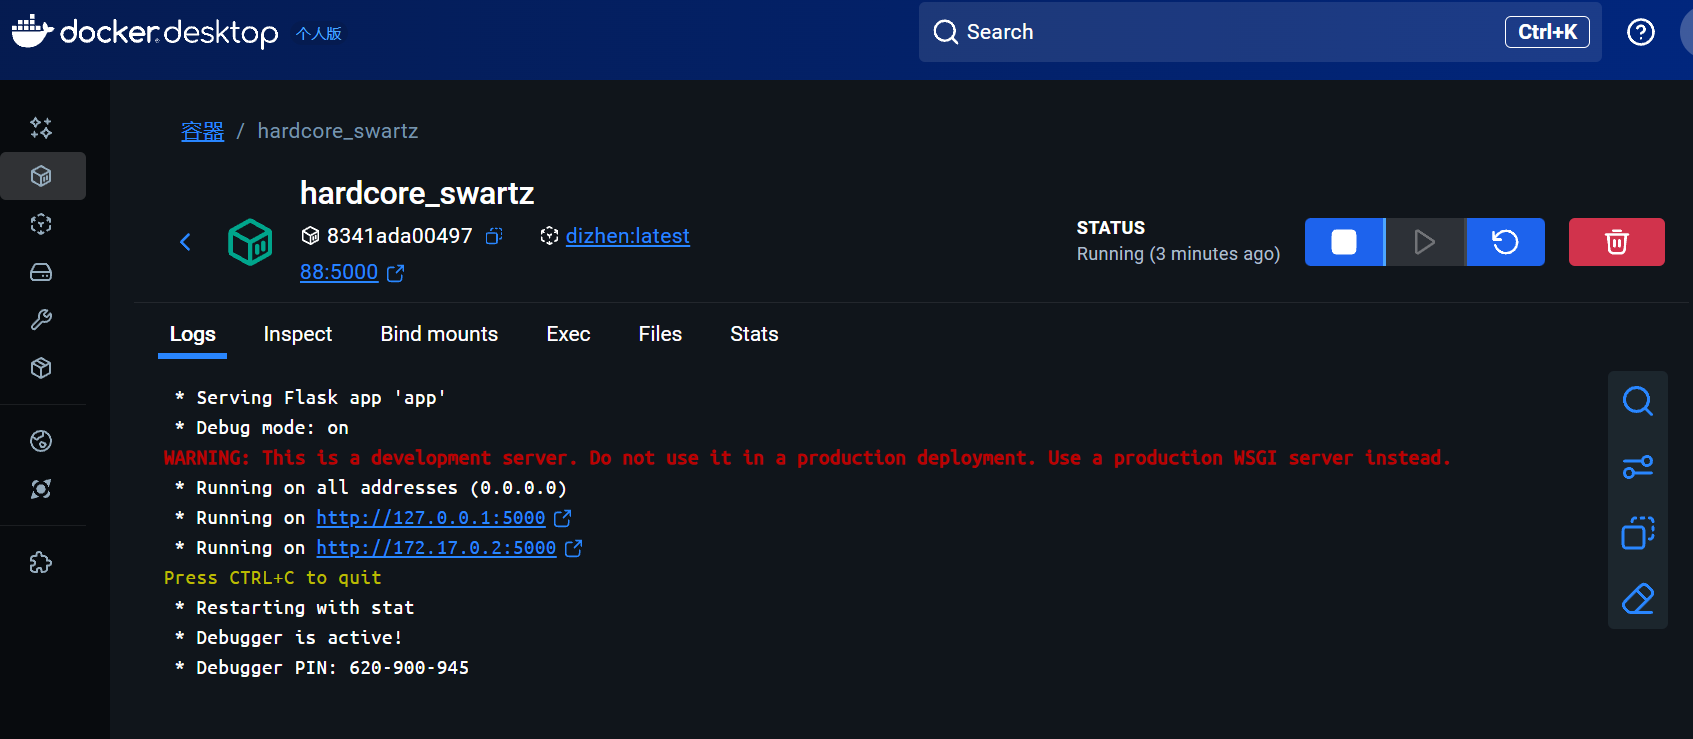Open Extensions puzzle icon in sidebar

coord(41,563)
